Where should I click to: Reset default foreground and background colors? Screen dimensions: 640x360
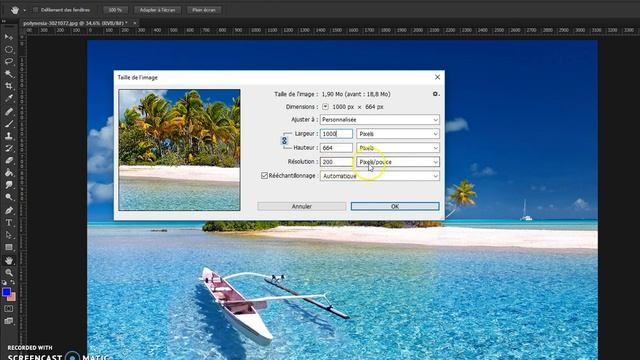4,282
